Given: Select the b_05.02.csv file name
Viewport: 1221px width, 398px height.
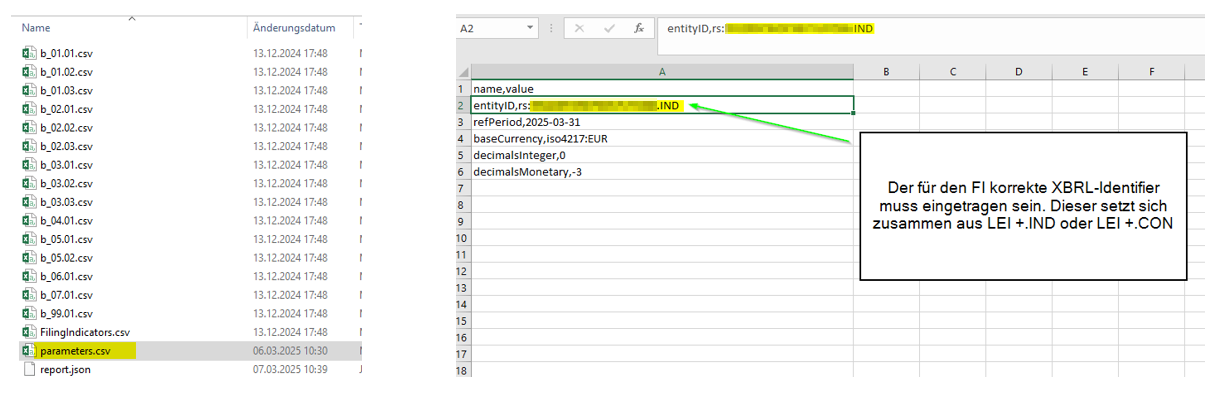Looking at the screenshot, I should (66, 258).
